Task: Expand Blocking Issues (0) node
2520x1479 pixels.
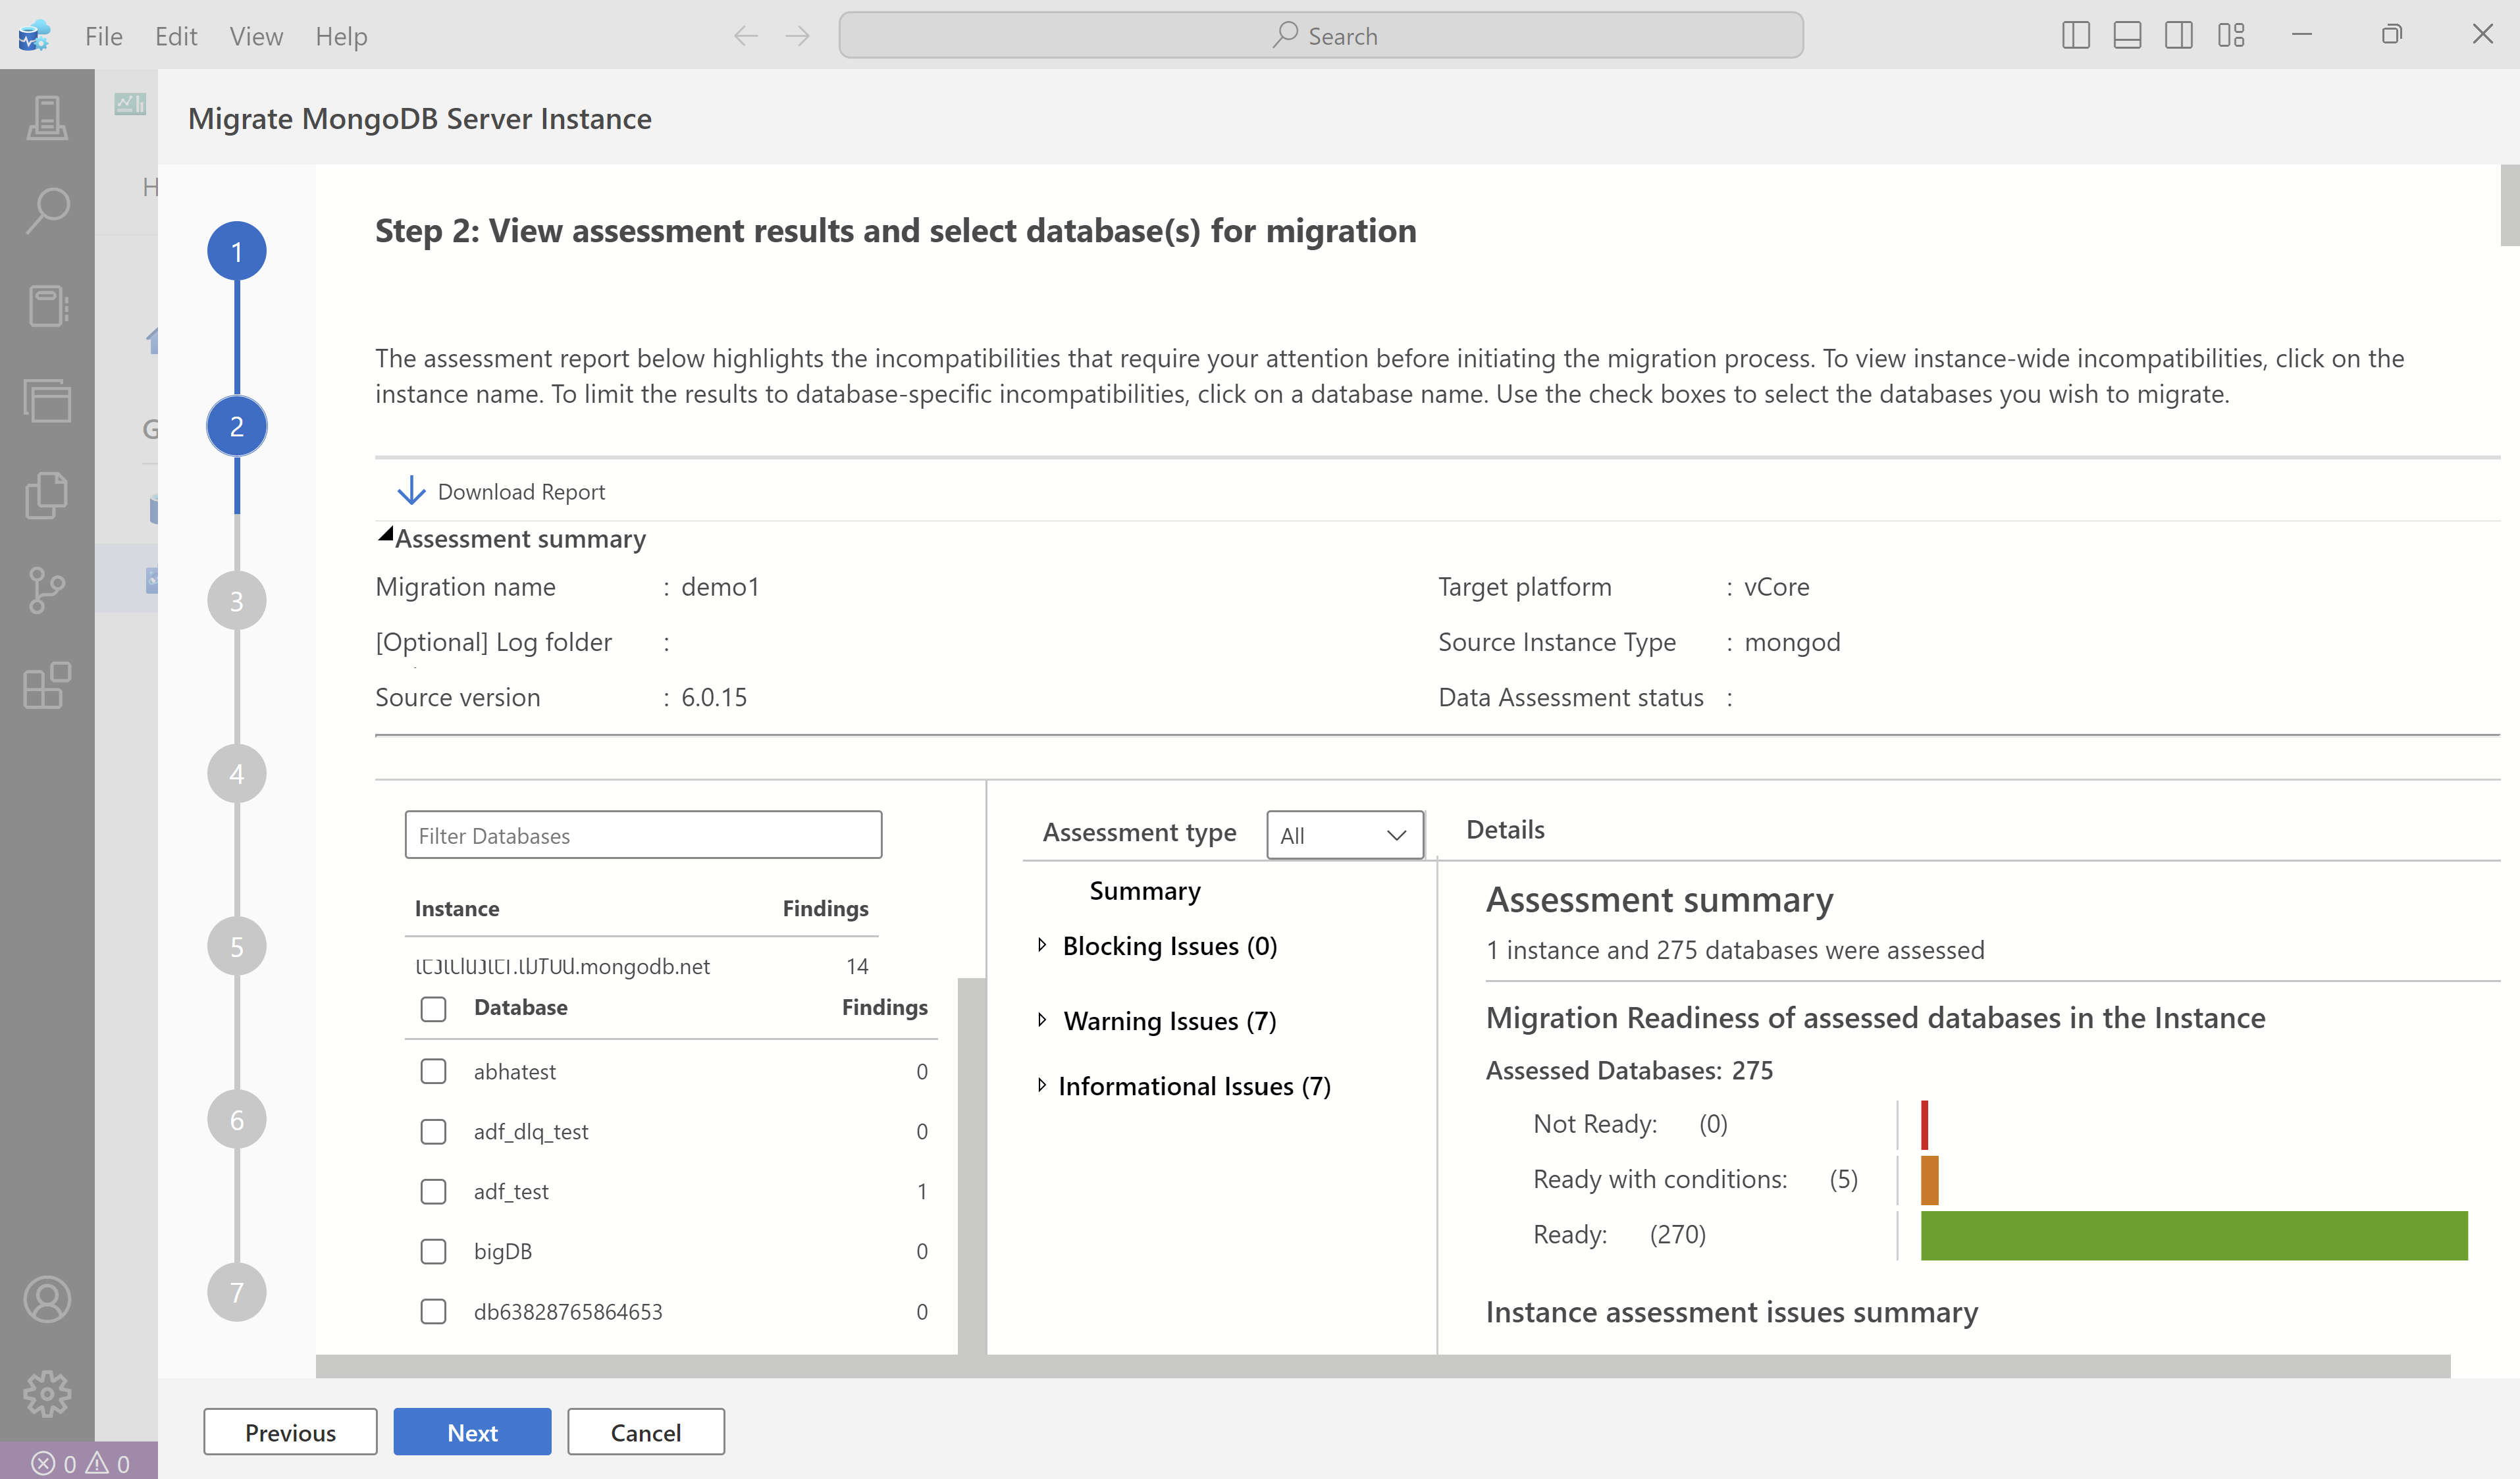Action: [1042, 945]
